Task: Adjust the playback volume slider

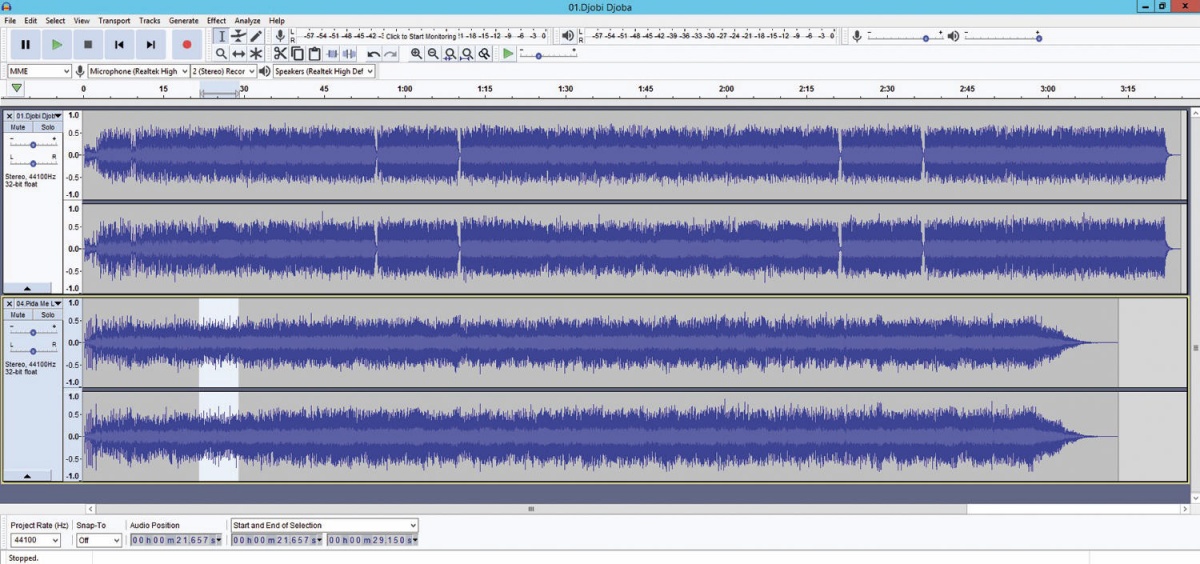Action: pyautogui.click(x=1001, y=36)
